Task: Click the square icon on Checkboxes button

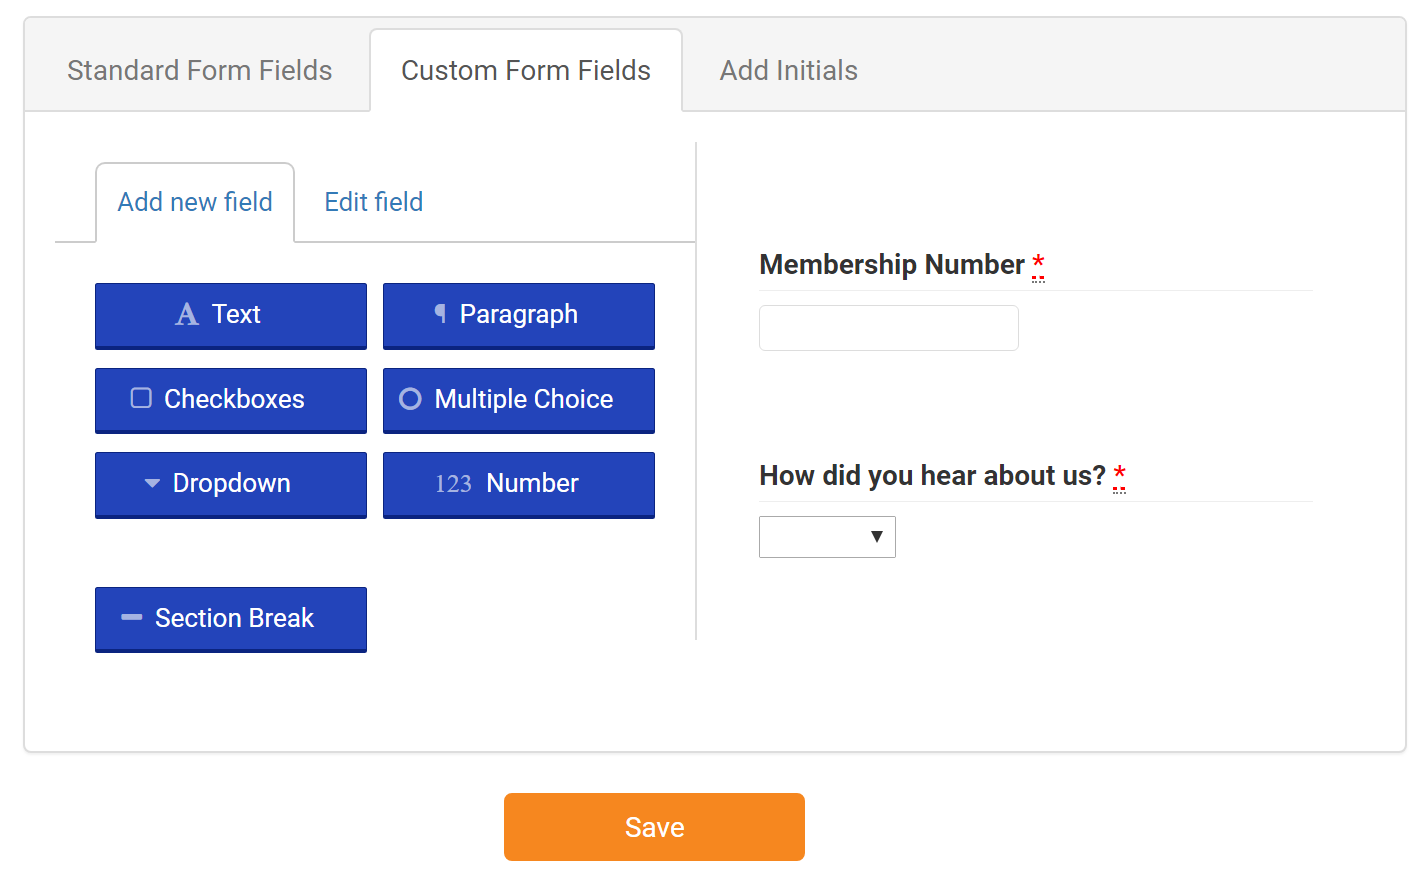Action: [141, 398]
